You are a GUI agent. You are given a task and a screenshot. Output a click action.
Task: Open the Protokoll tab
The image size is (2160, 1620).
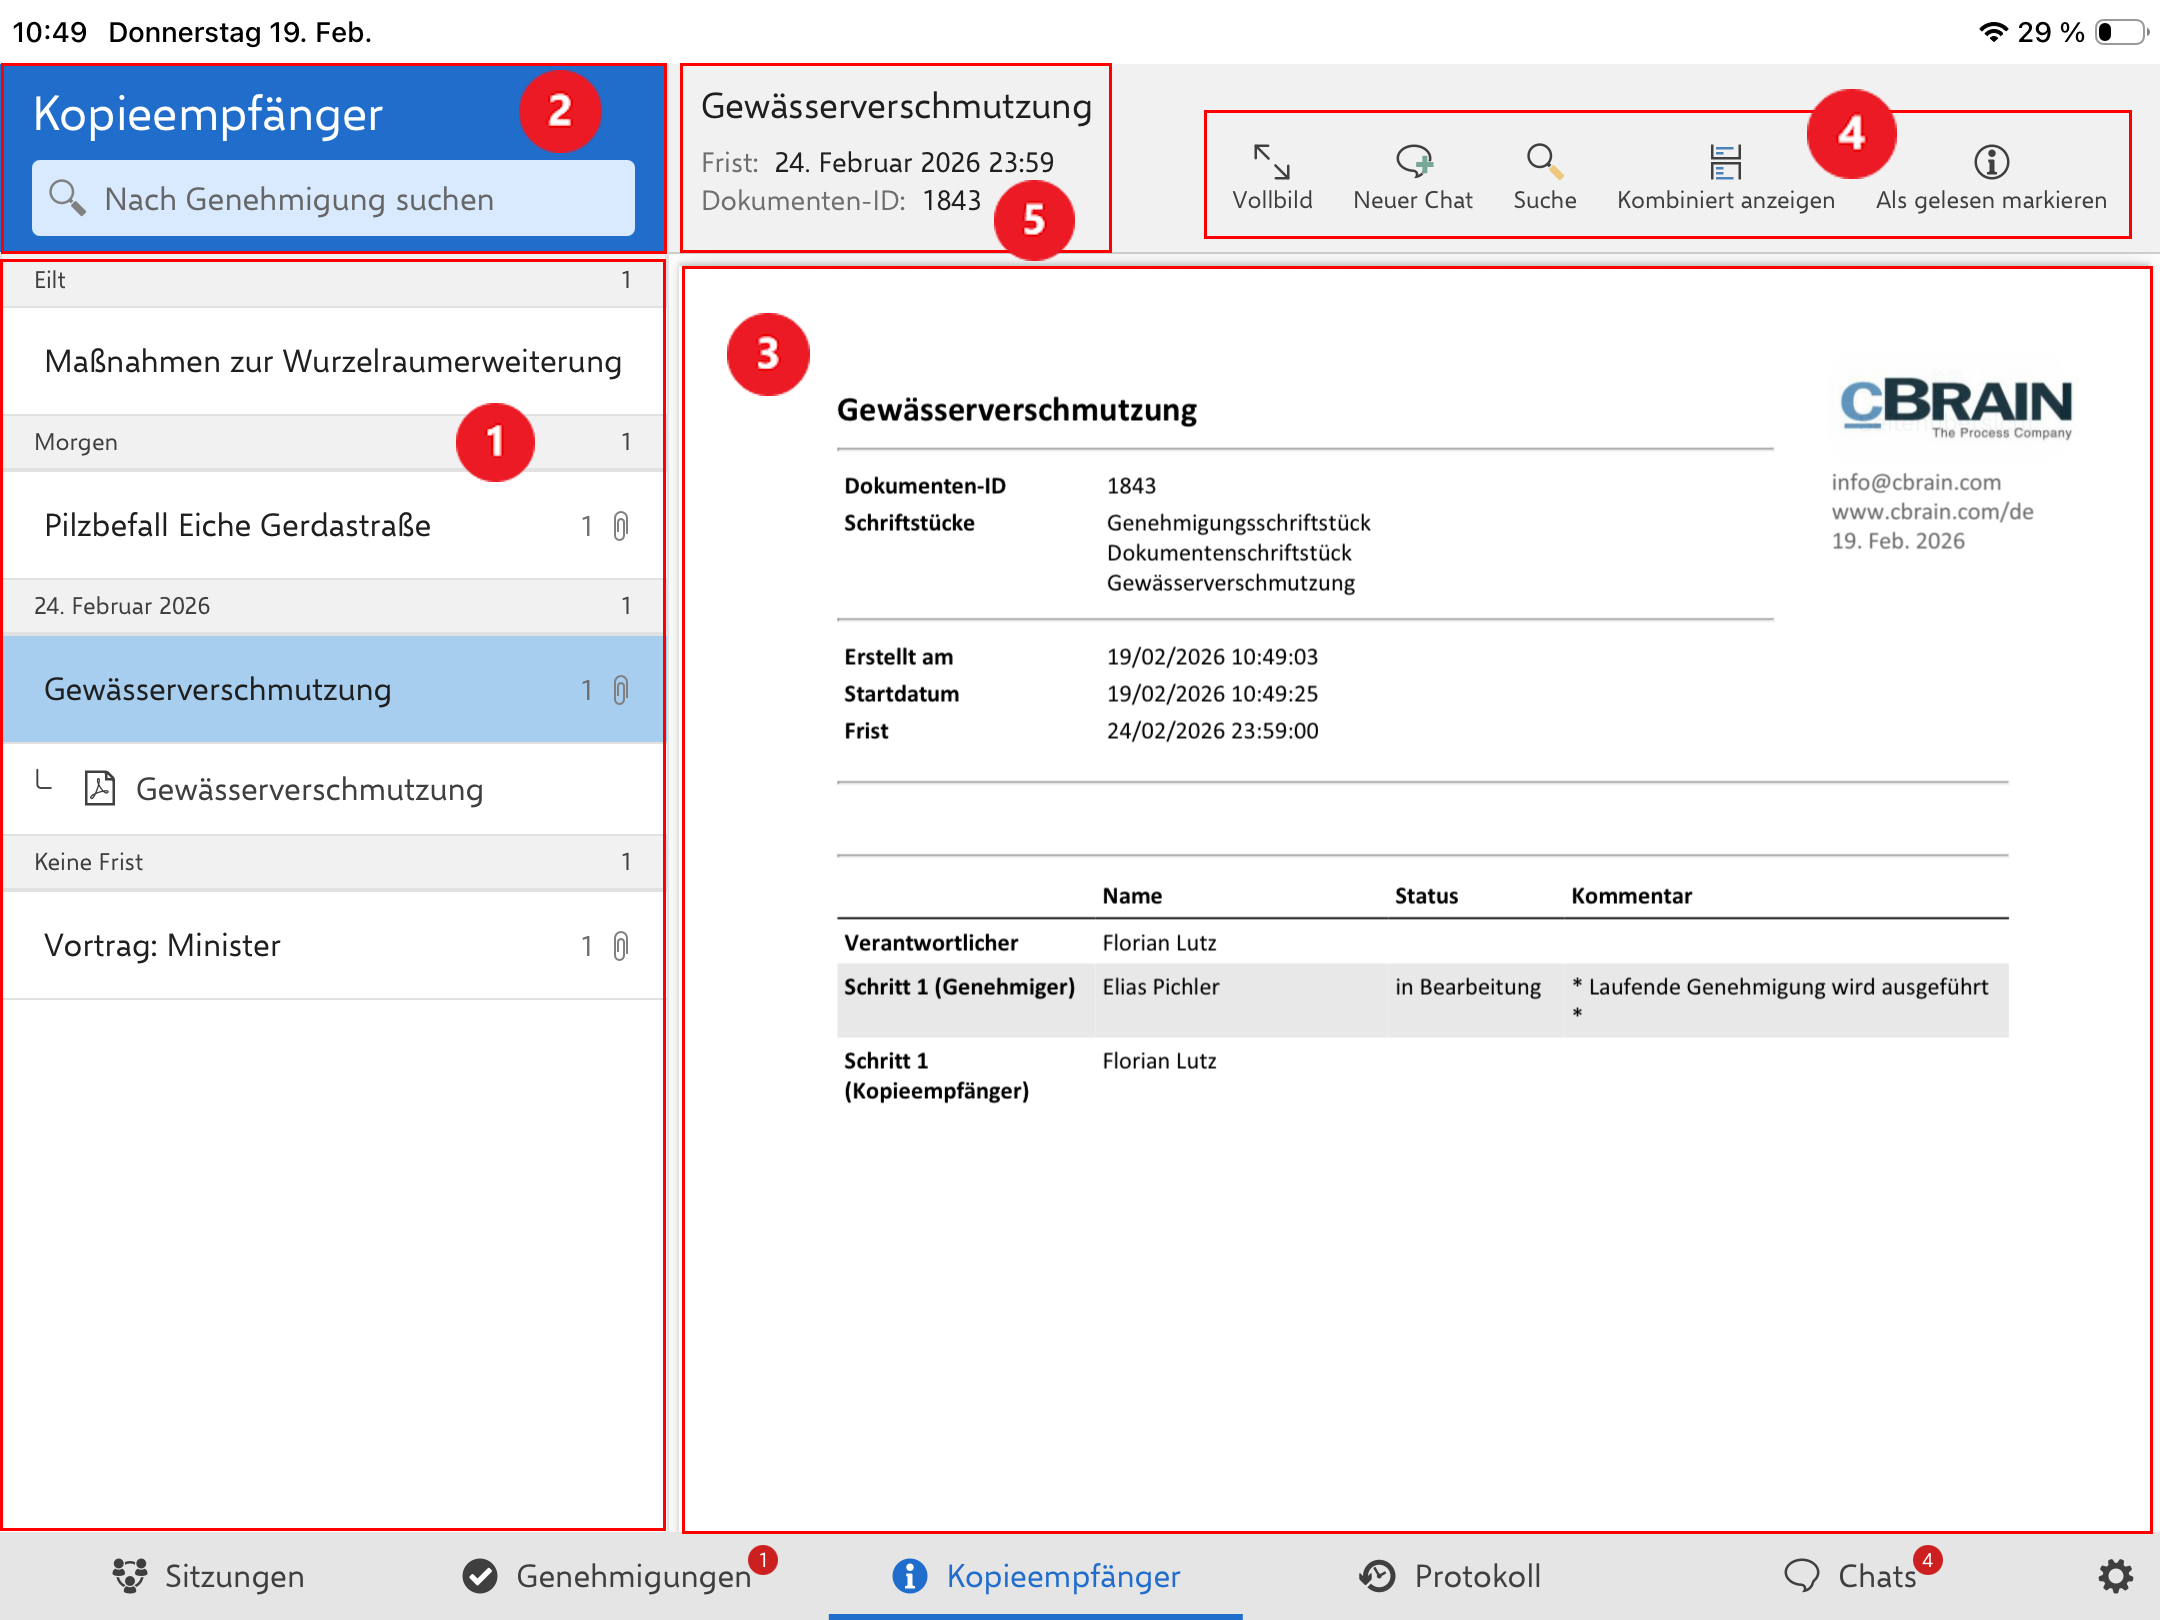(1450, 1576)
